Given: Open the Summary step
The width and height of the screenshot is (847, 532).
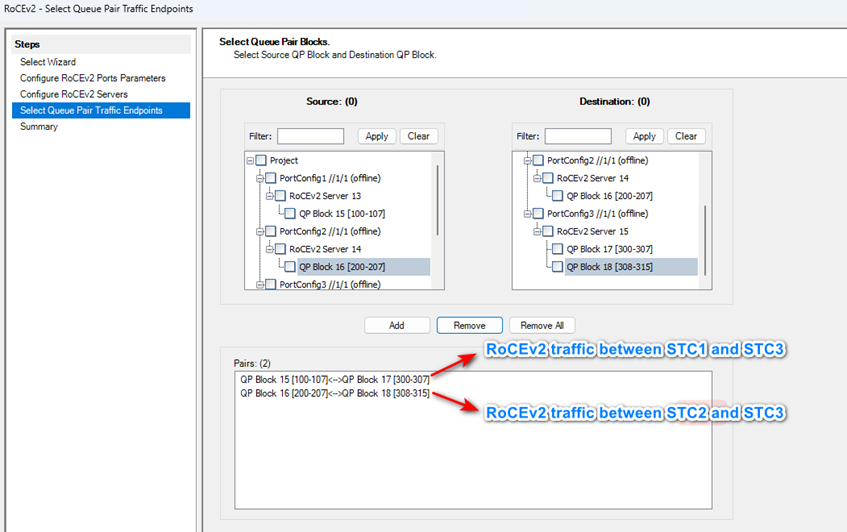Looking at the screenshot, I should click(x=39, y=127).
